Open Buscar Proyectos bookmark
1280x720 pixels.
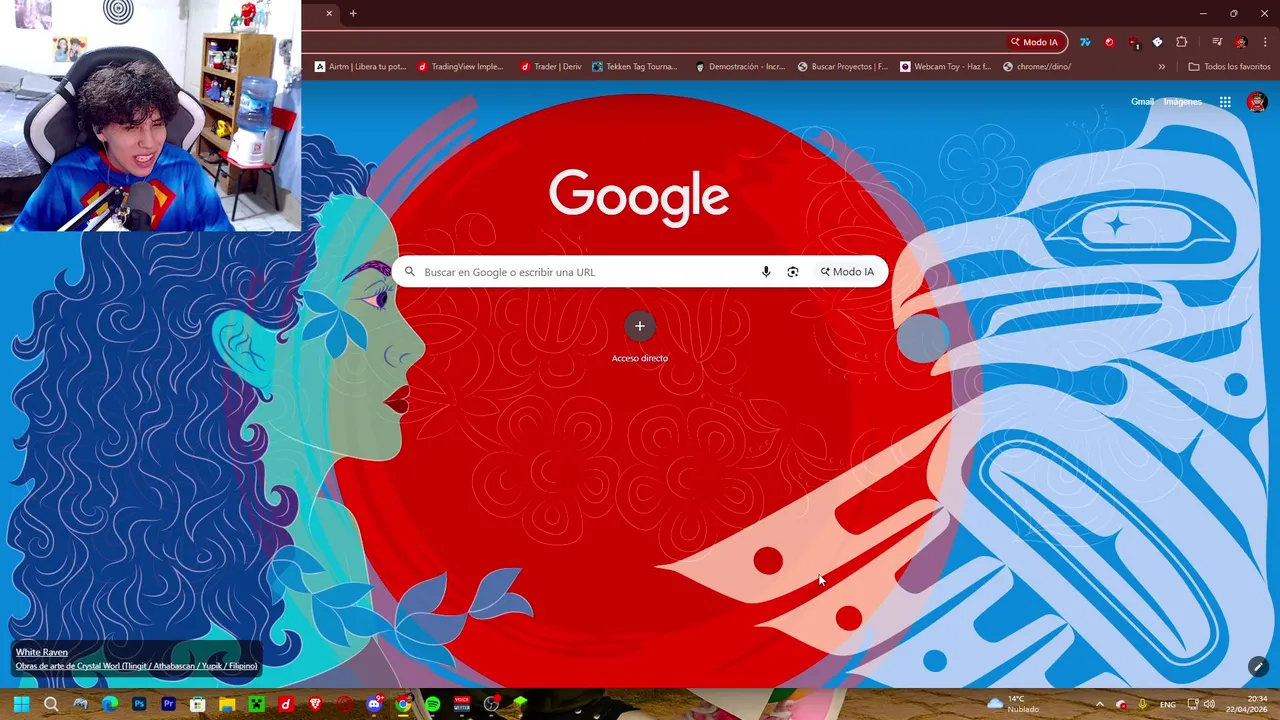click(843, 67)
